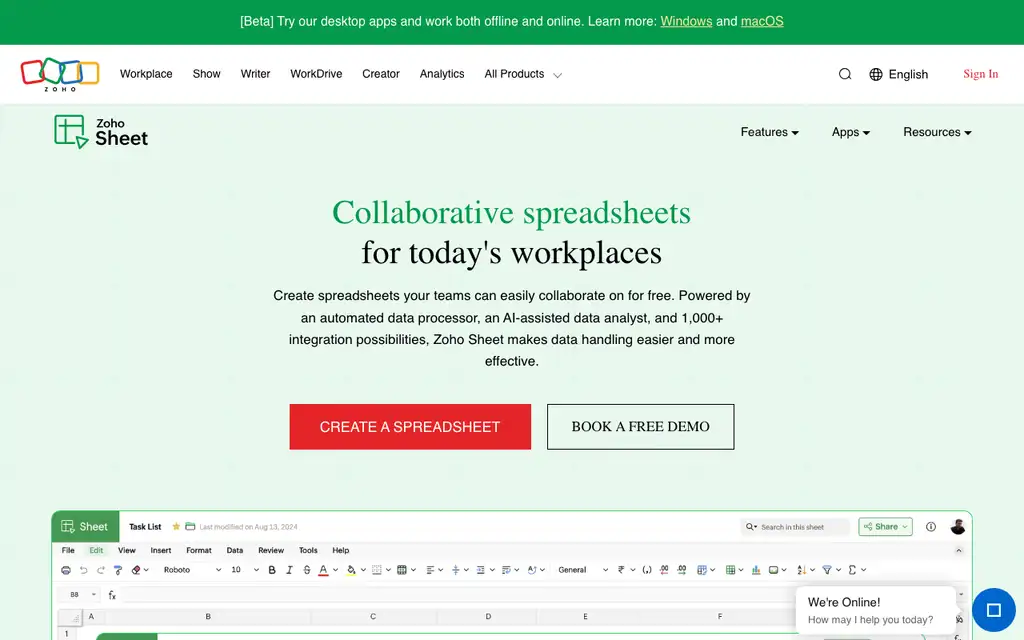Click the fx function icon
Viewport: 1024px width, 640px height.
click(112, 594)
